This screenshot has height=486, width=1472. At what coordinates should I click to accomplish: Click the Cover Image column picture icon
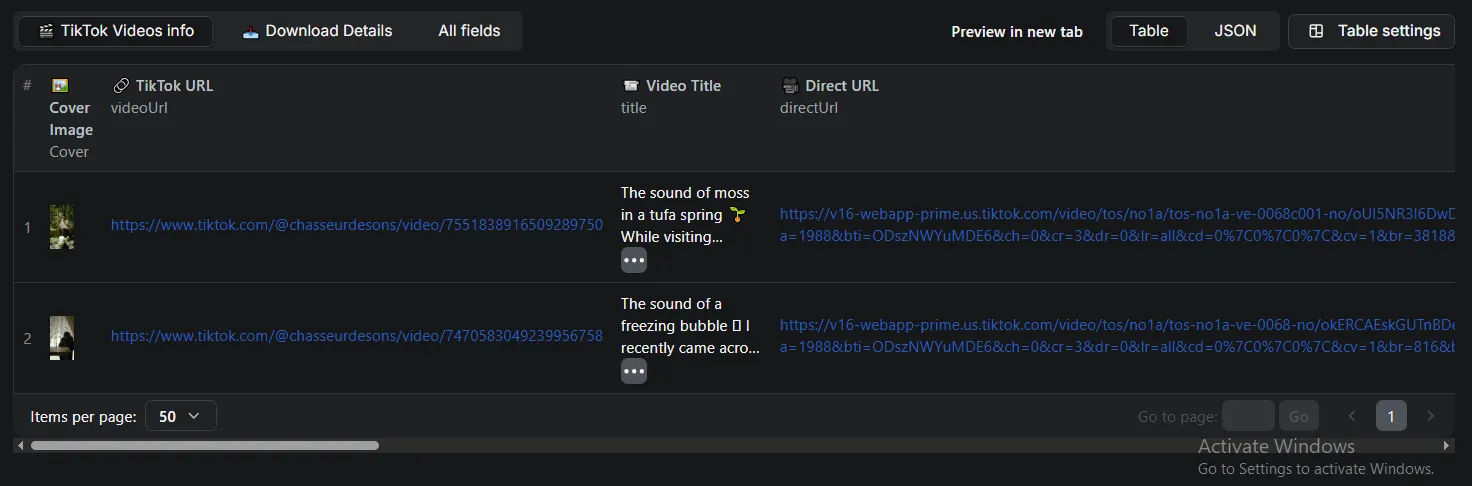coord(59,86)
